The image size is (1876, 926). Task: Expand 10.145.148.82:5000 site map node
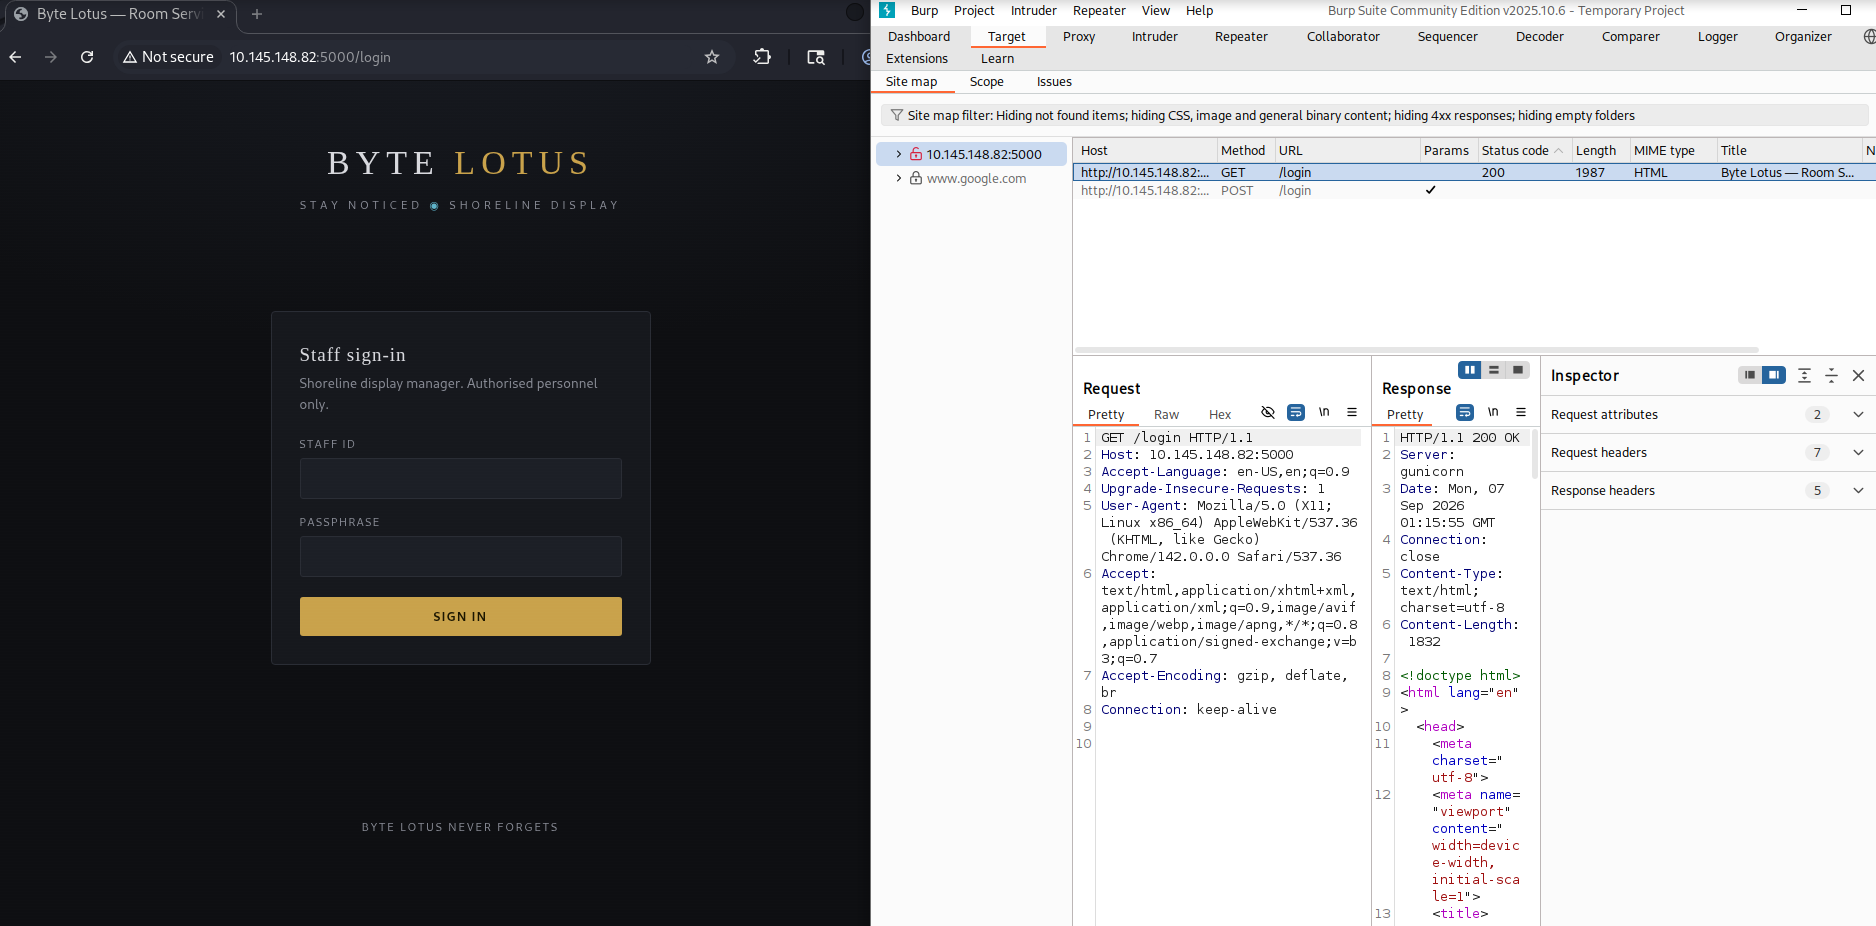click(899, 154)
